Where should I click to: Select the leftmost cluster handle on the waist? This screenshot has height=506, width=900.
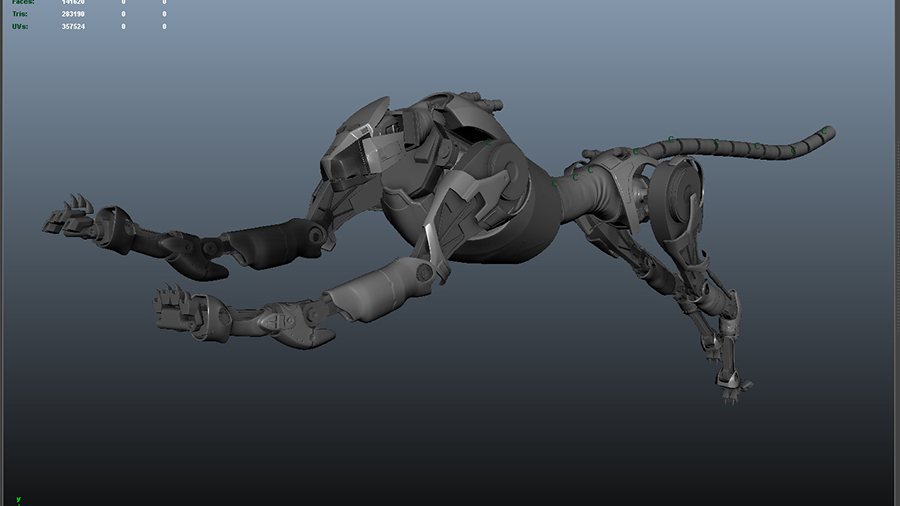pos(553,184)
